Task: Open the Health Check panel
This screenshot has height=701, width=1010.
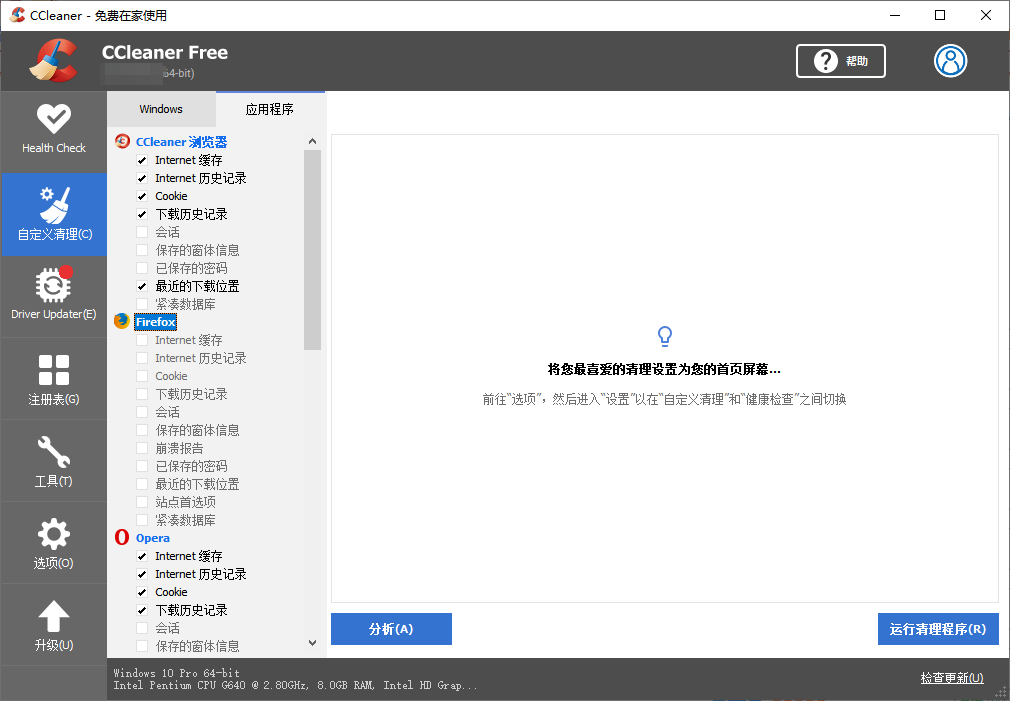Action: (x=54, y=130)
